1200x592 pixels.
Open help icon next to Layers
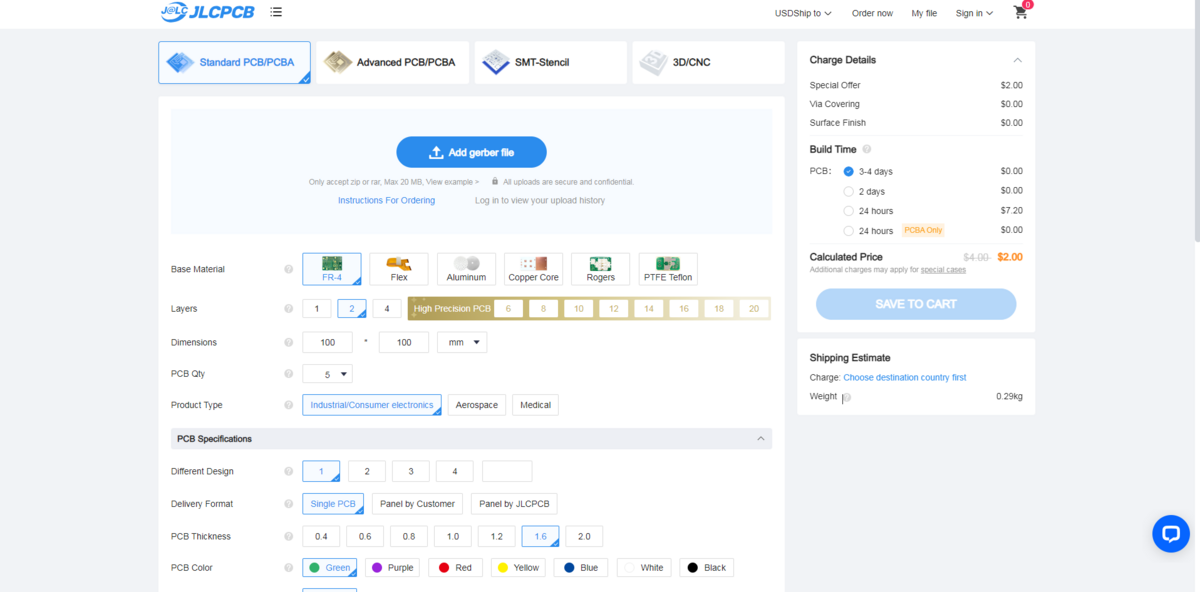[288, 309]
